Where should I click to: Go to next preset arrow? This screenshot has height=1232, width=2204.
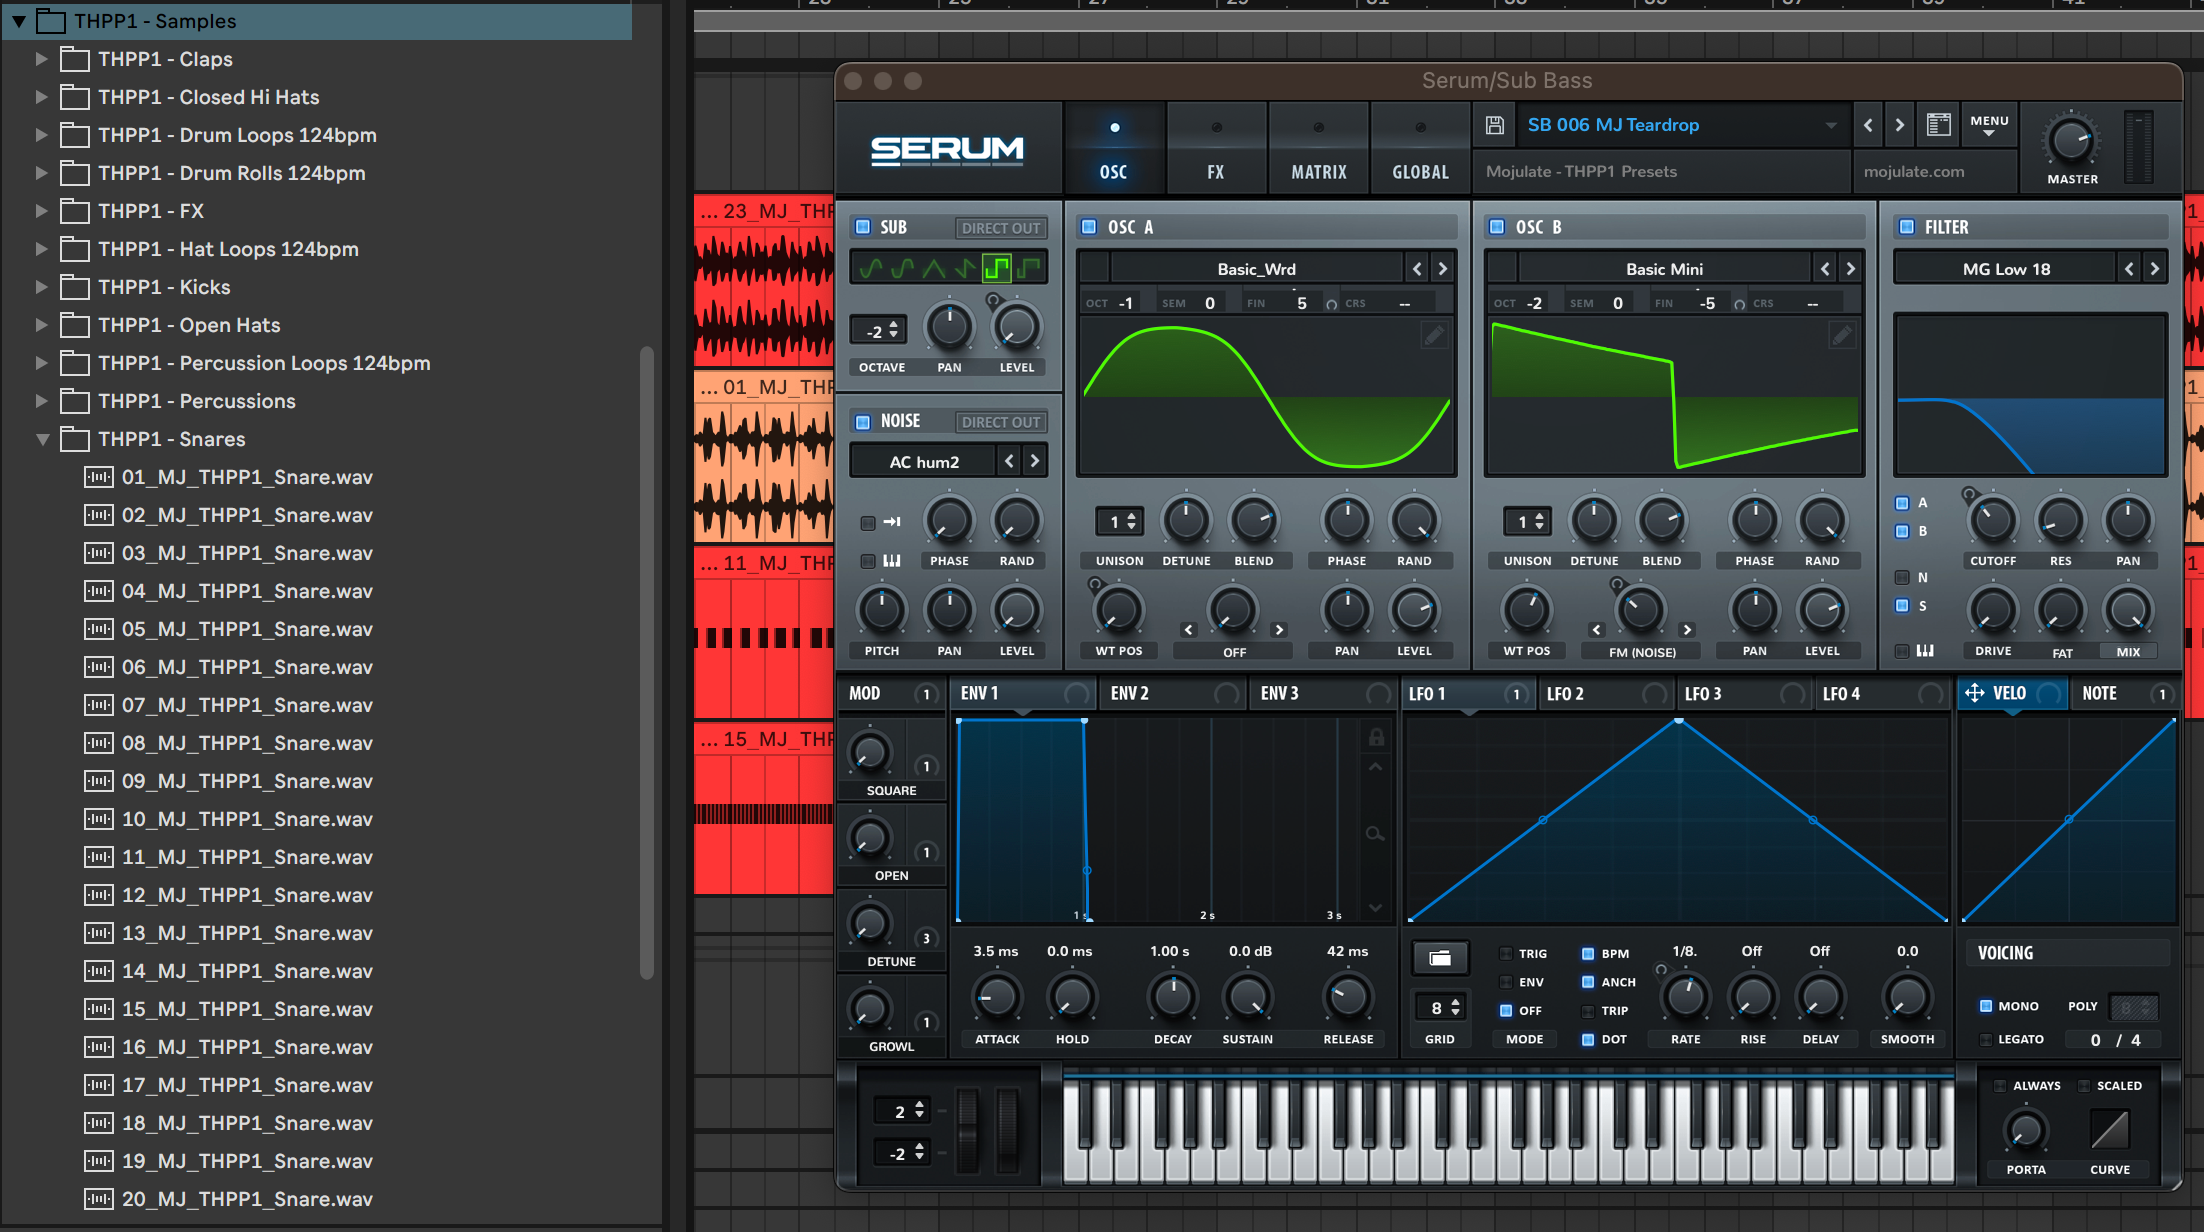point(1899,125)
